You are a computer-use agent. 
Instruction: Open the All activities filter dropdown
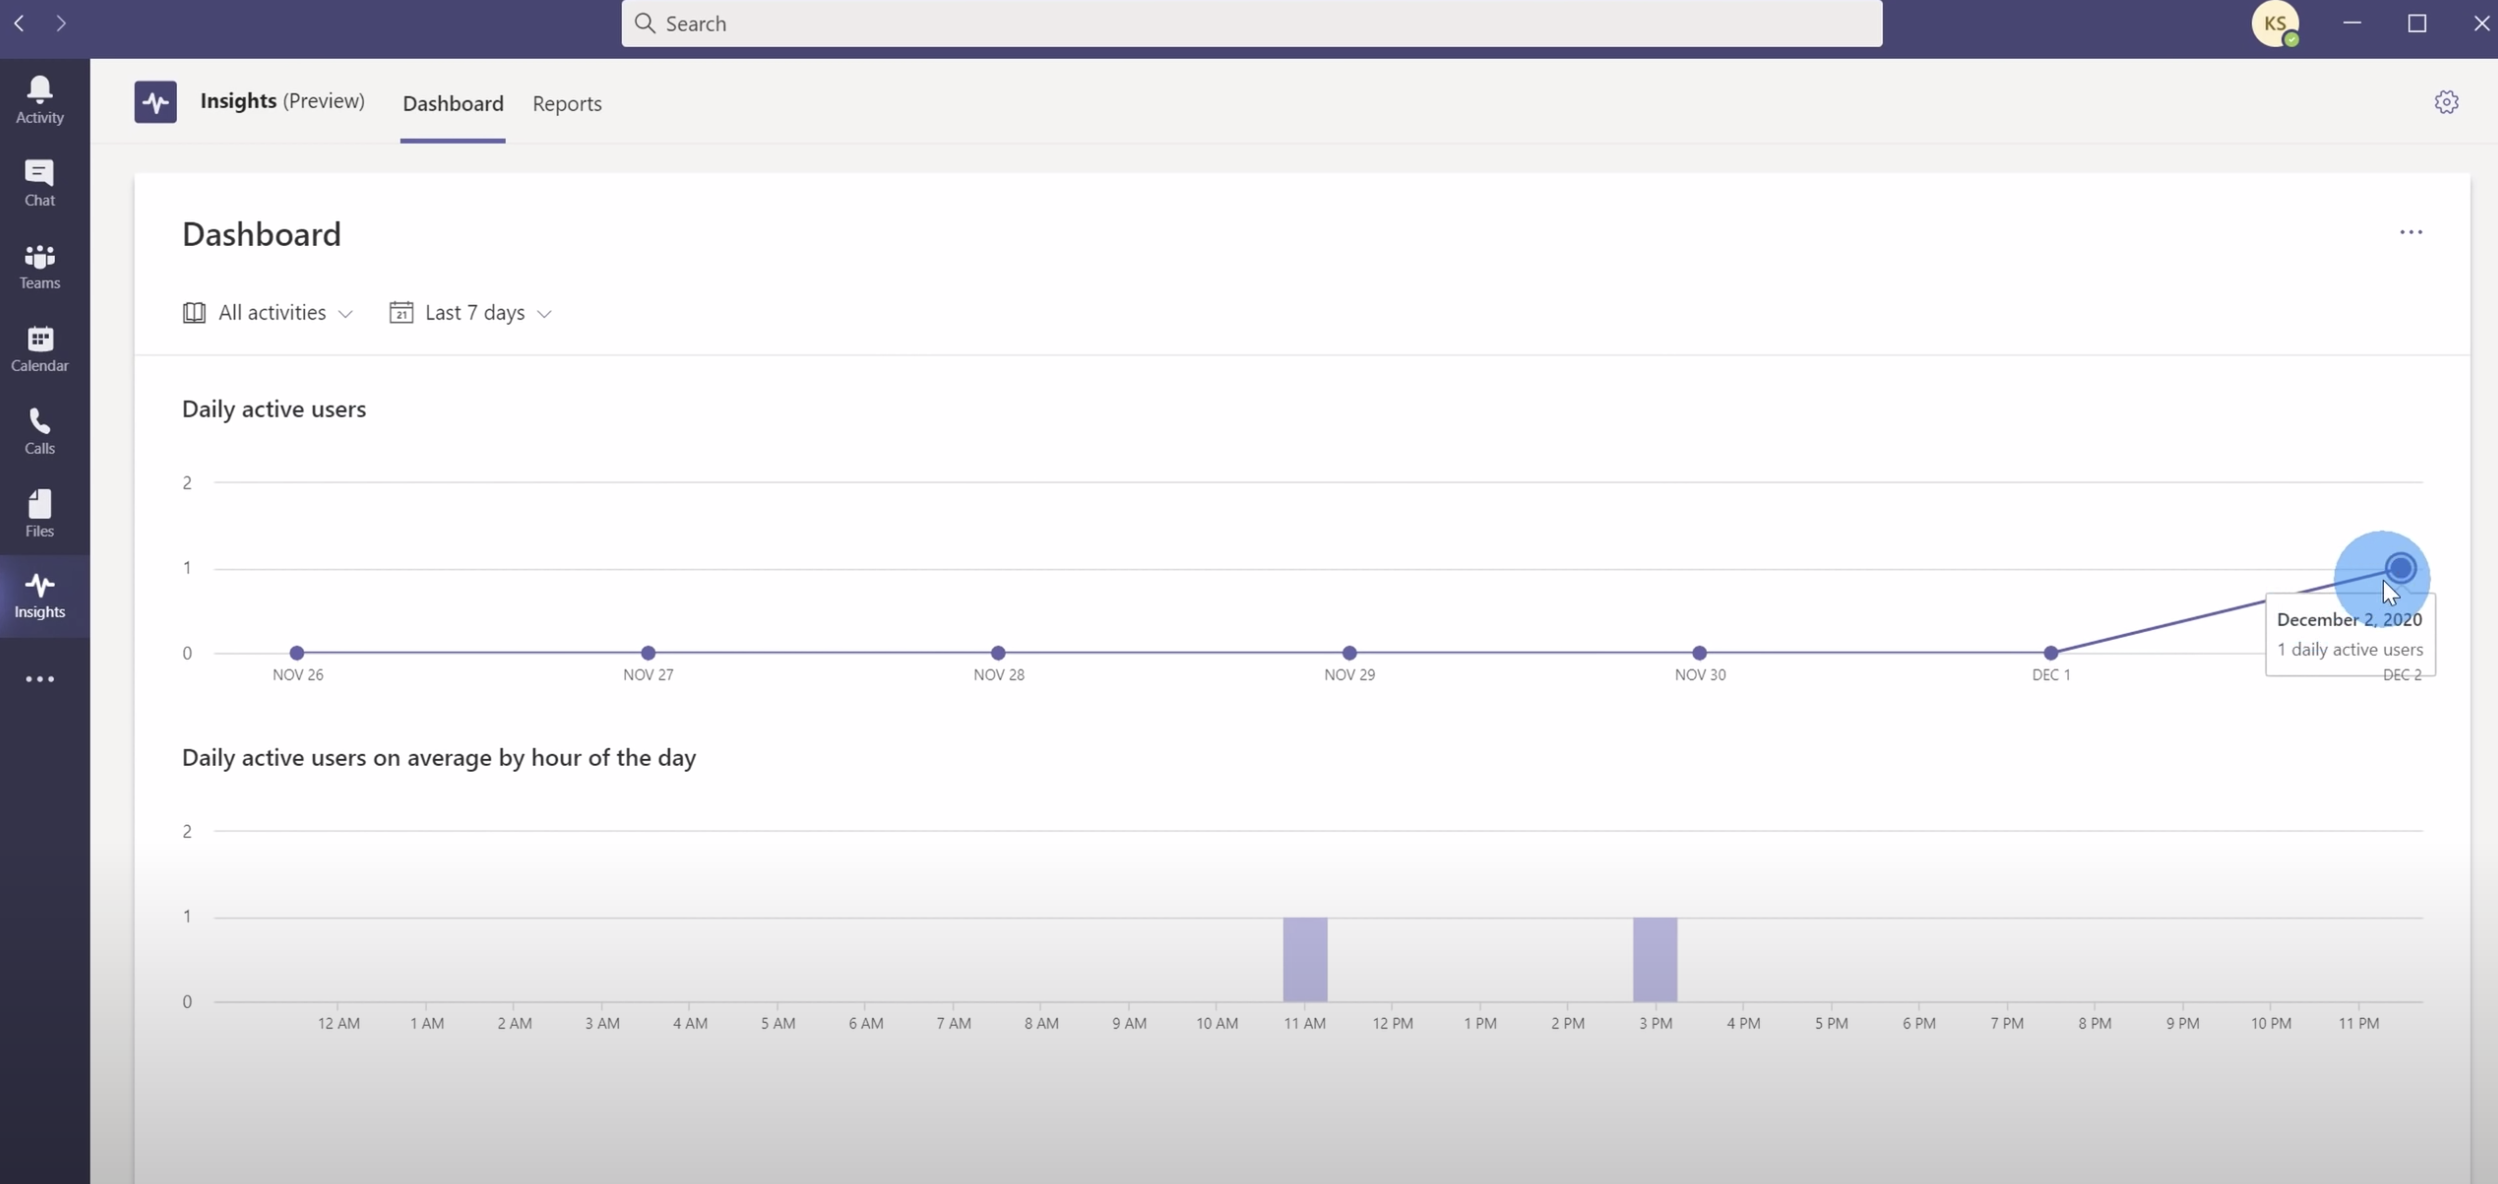pos(268,312)
